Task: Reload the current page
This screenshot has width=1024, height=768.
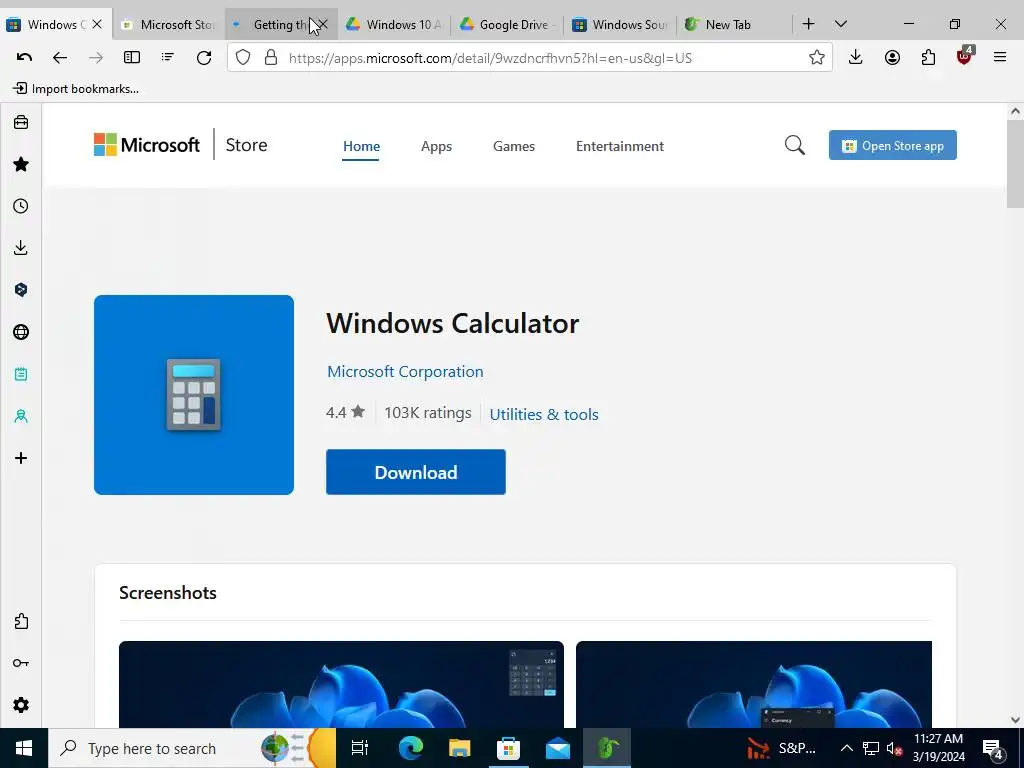Action: click(204, 57)
